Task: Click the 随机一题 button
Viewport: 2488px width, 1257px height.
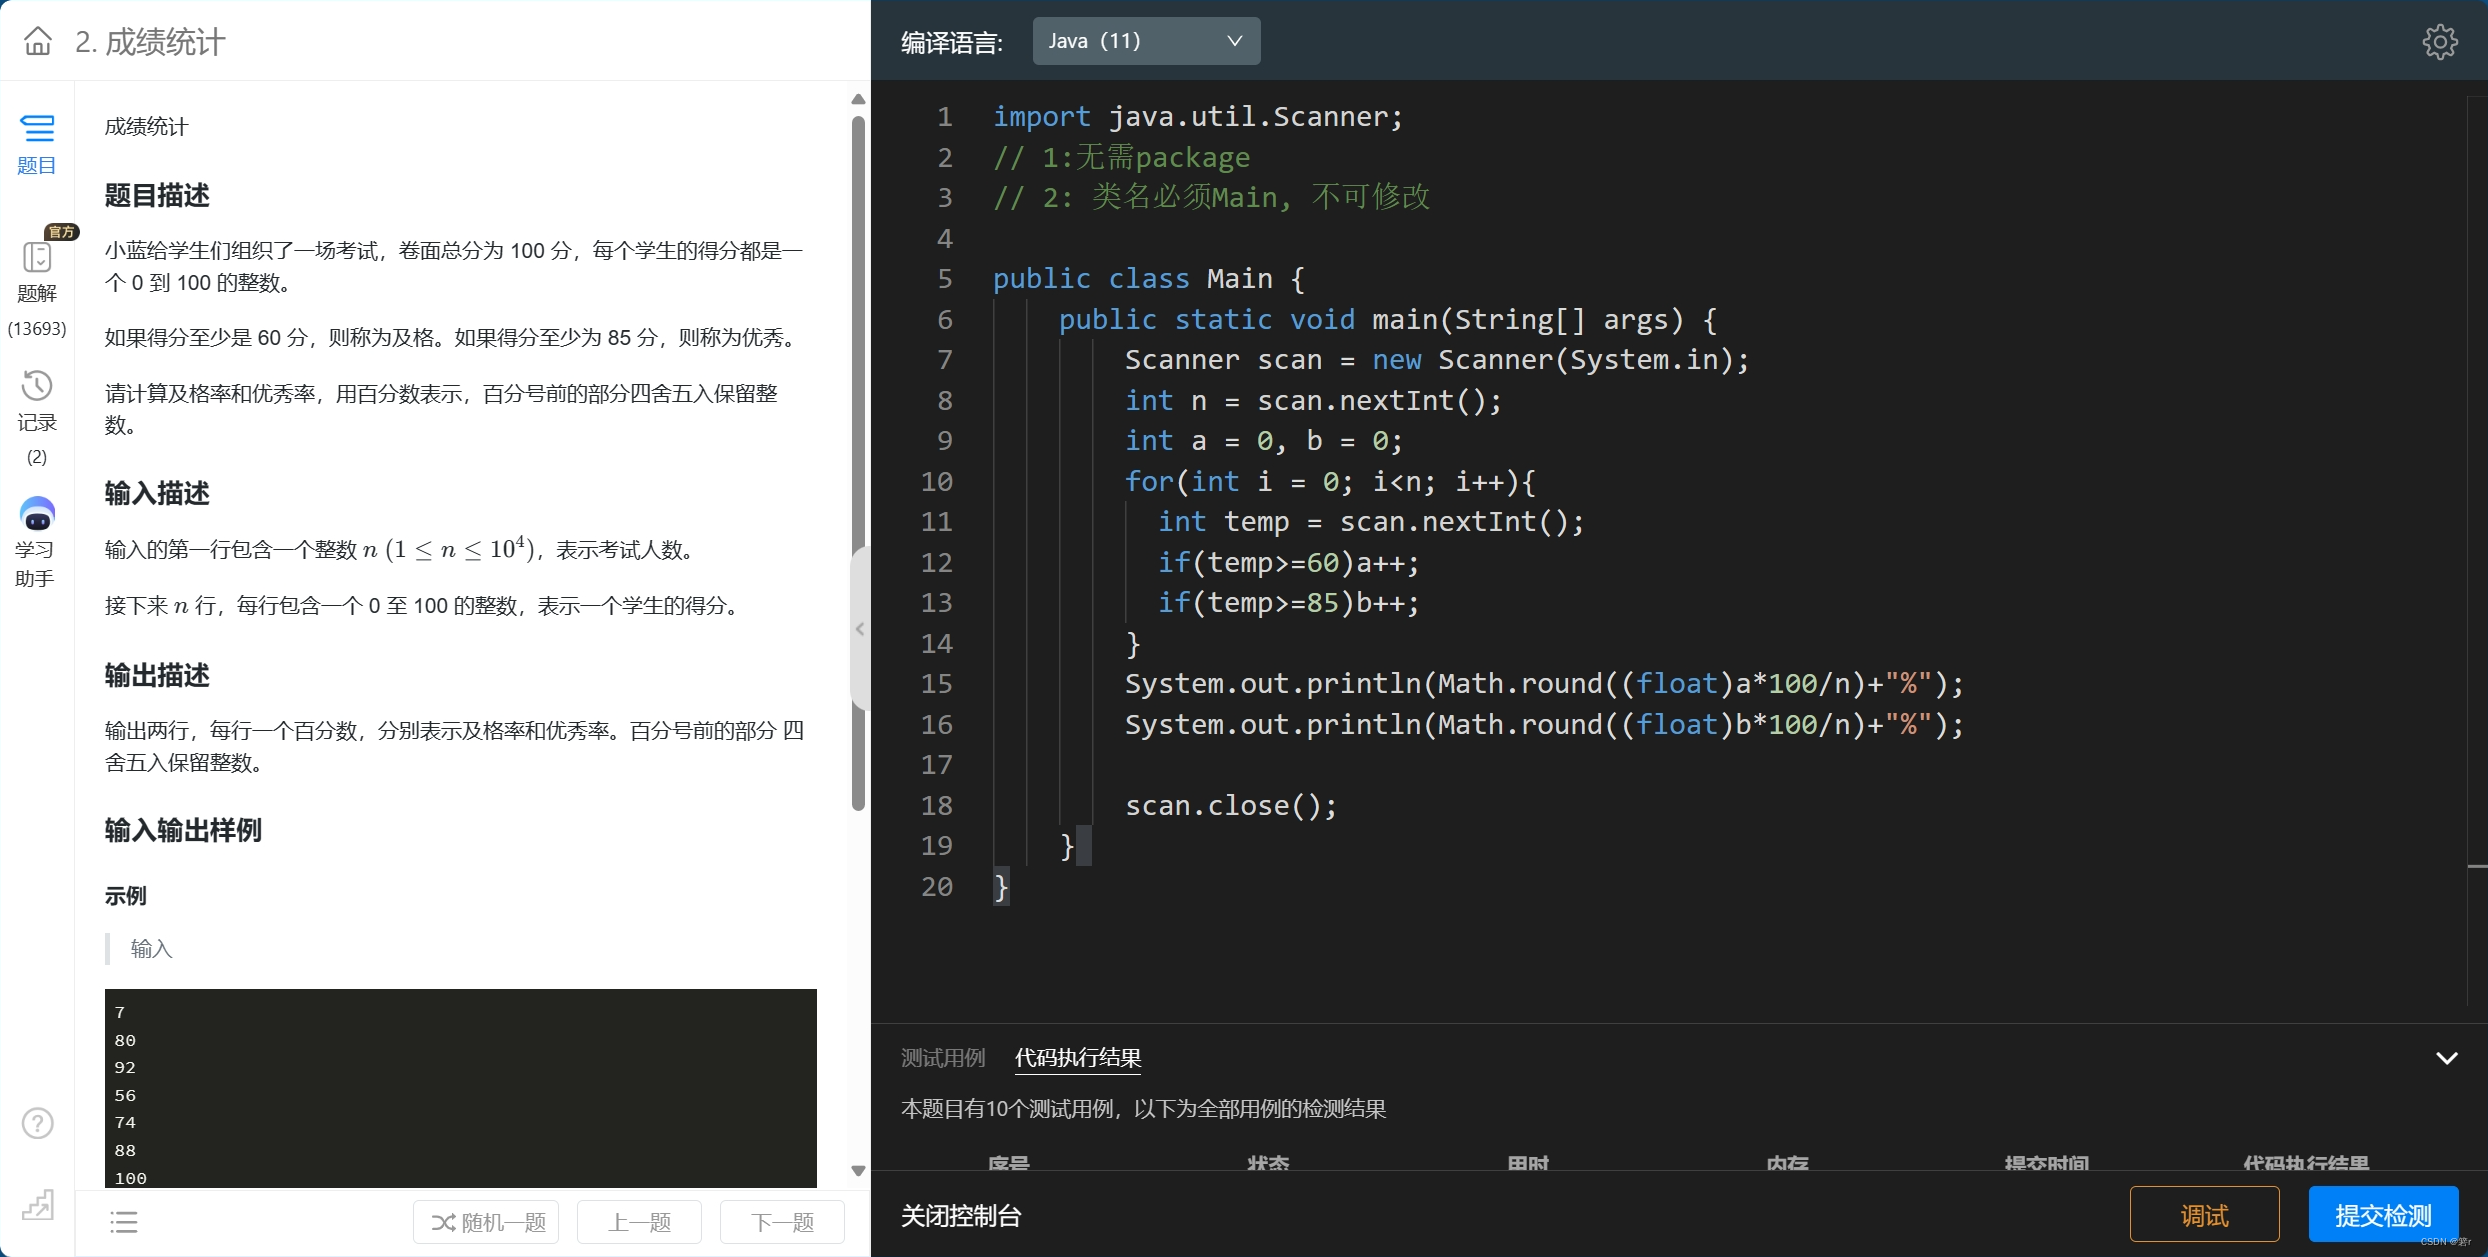Action: click(487, 1222)
